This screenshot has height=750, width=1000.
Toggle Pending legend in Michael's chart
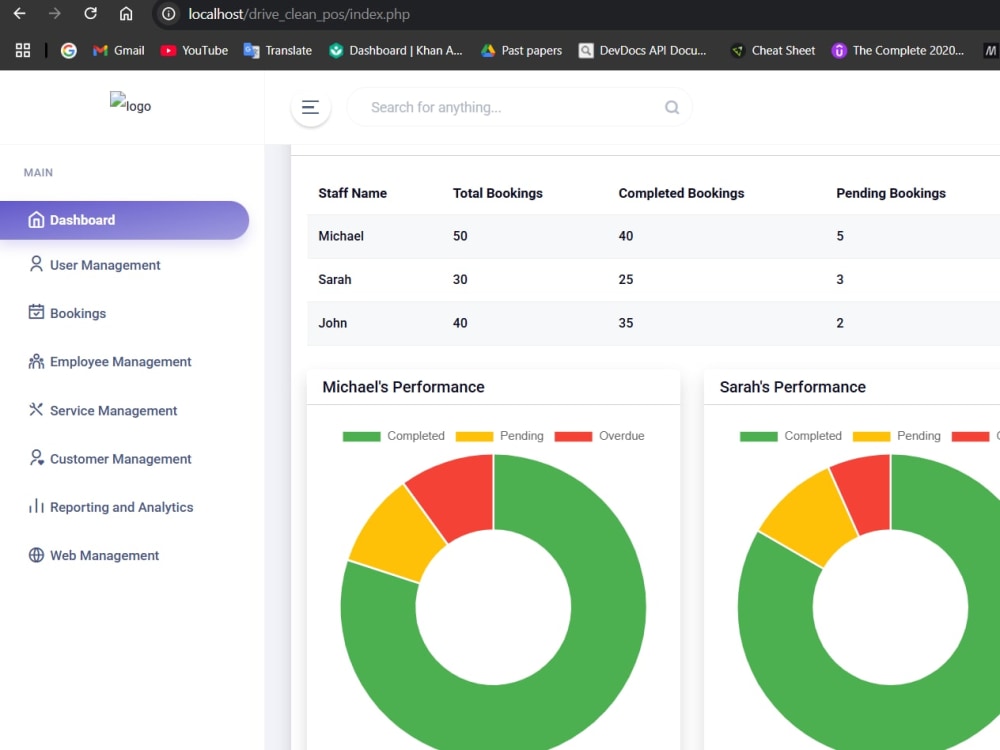pos(499,436)
